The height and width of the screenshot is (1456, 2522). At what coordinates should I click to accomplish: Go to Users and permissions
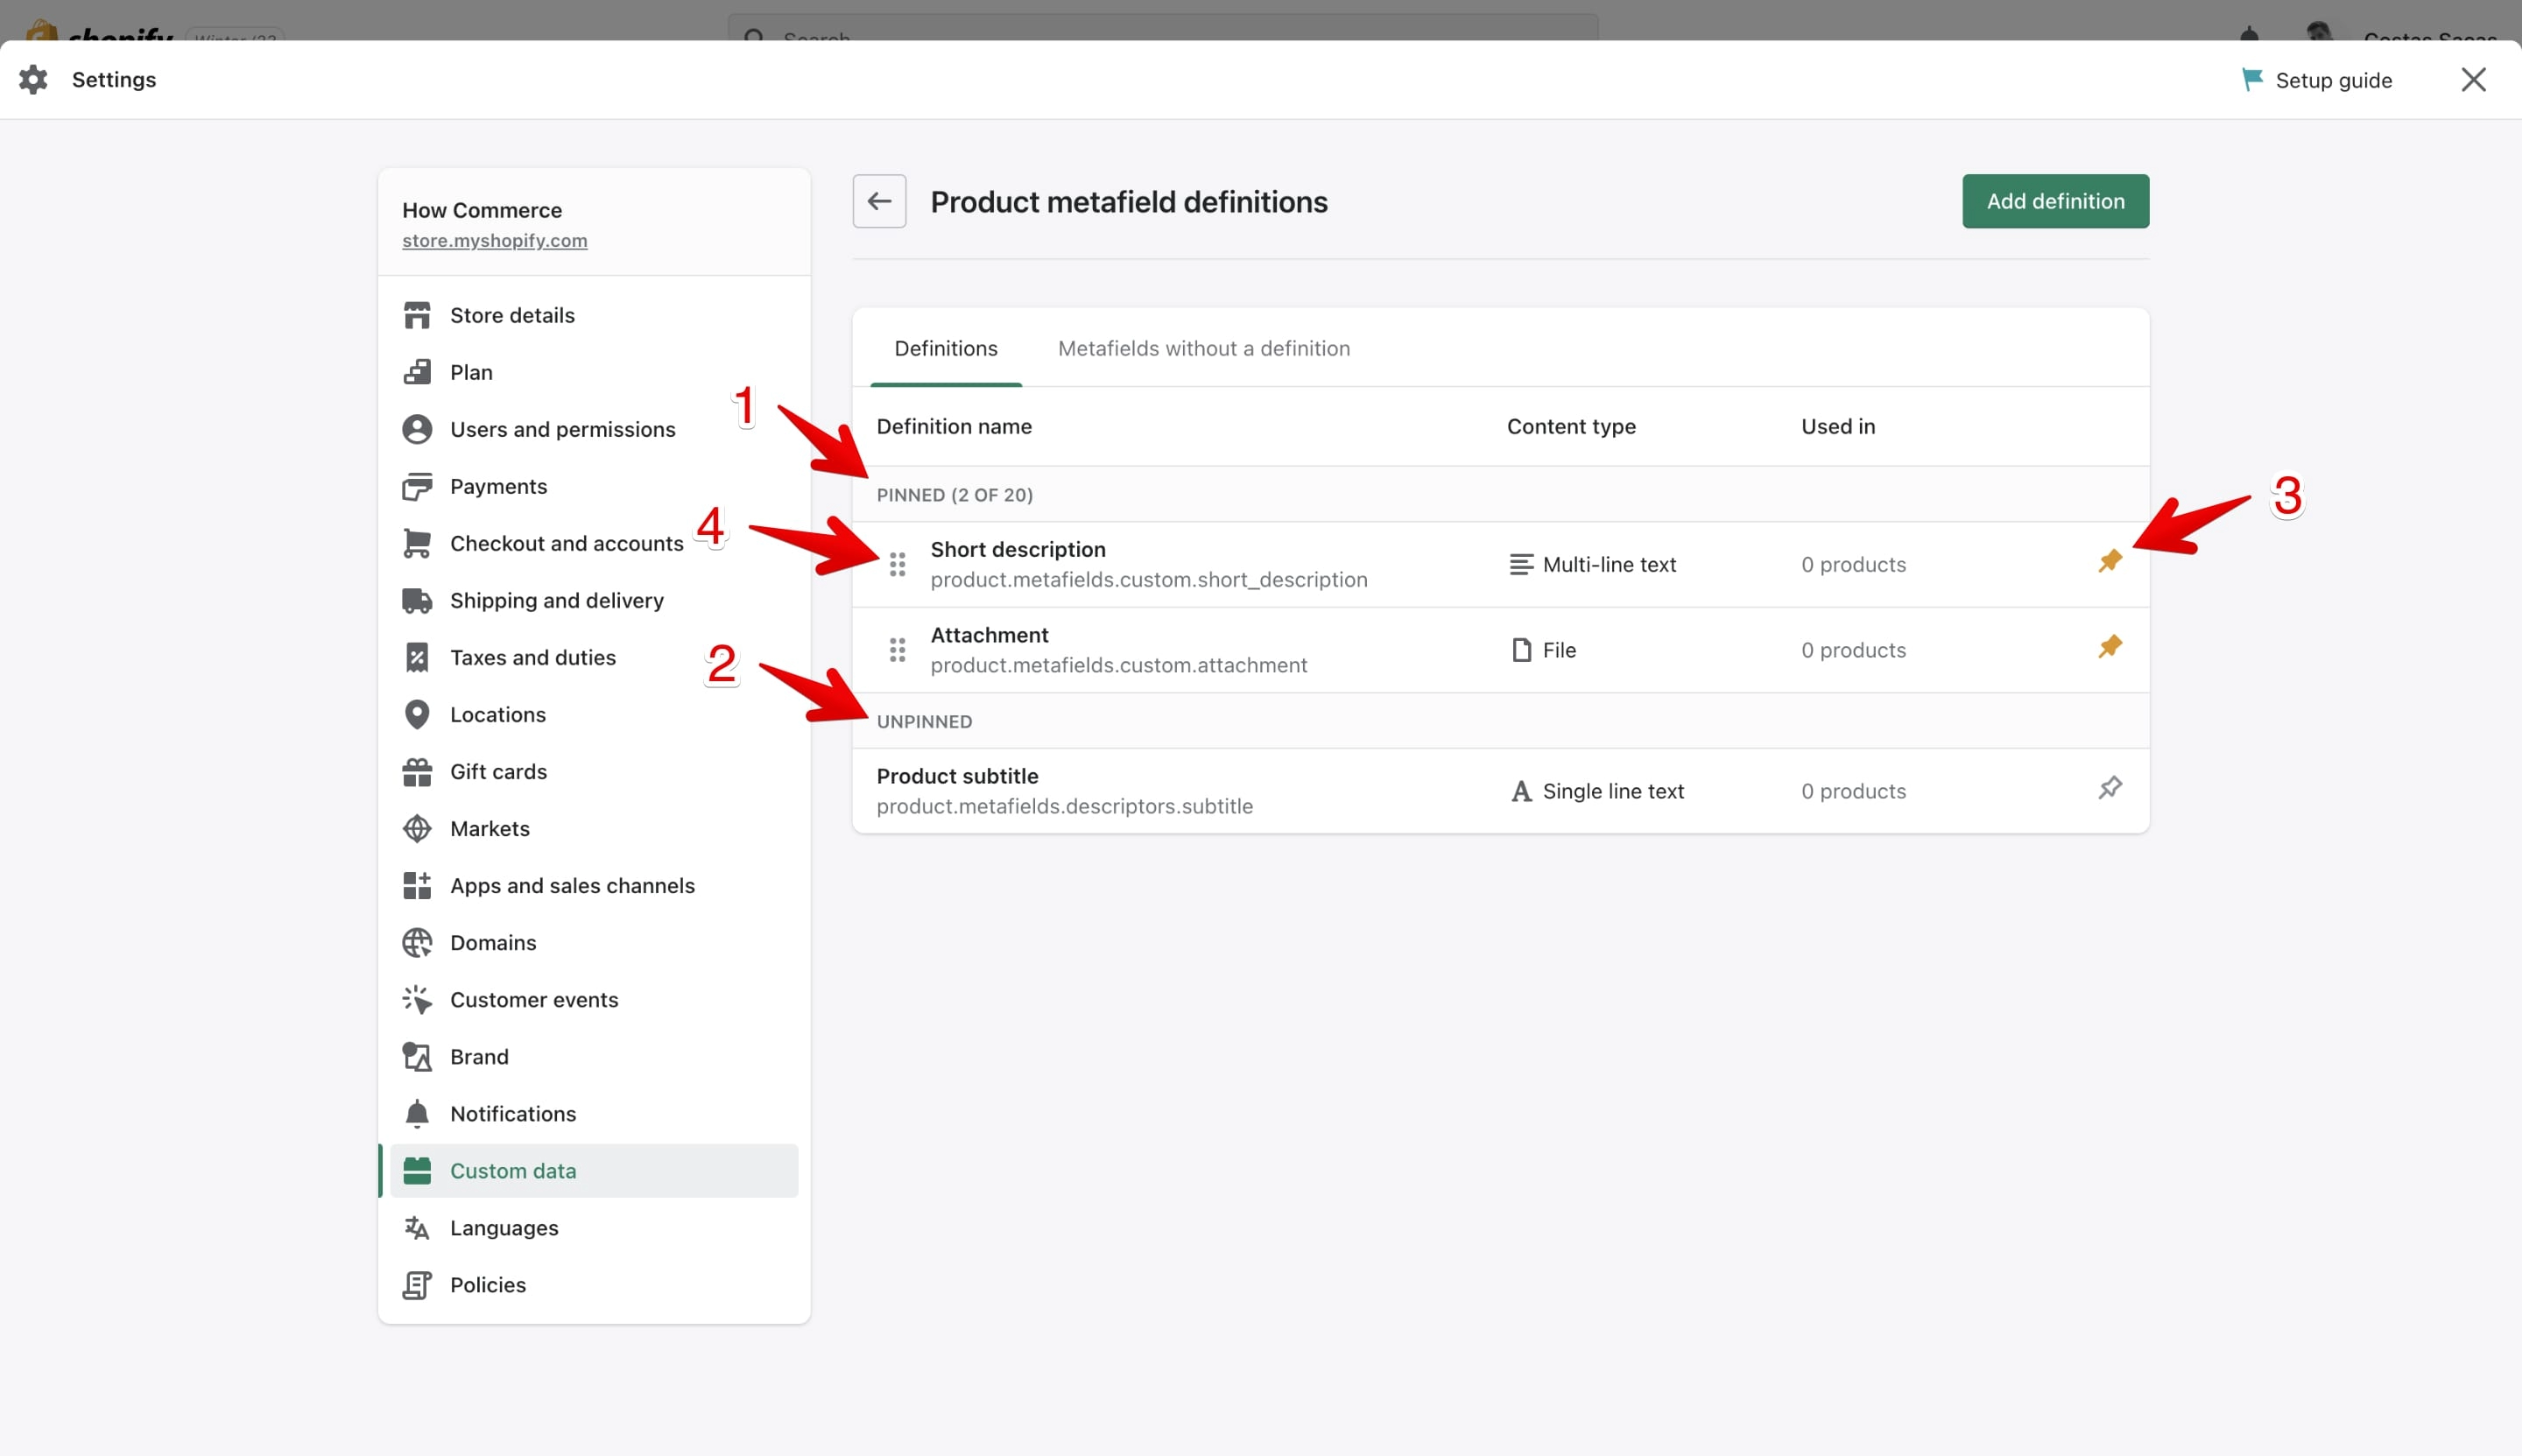pos(594,429)
